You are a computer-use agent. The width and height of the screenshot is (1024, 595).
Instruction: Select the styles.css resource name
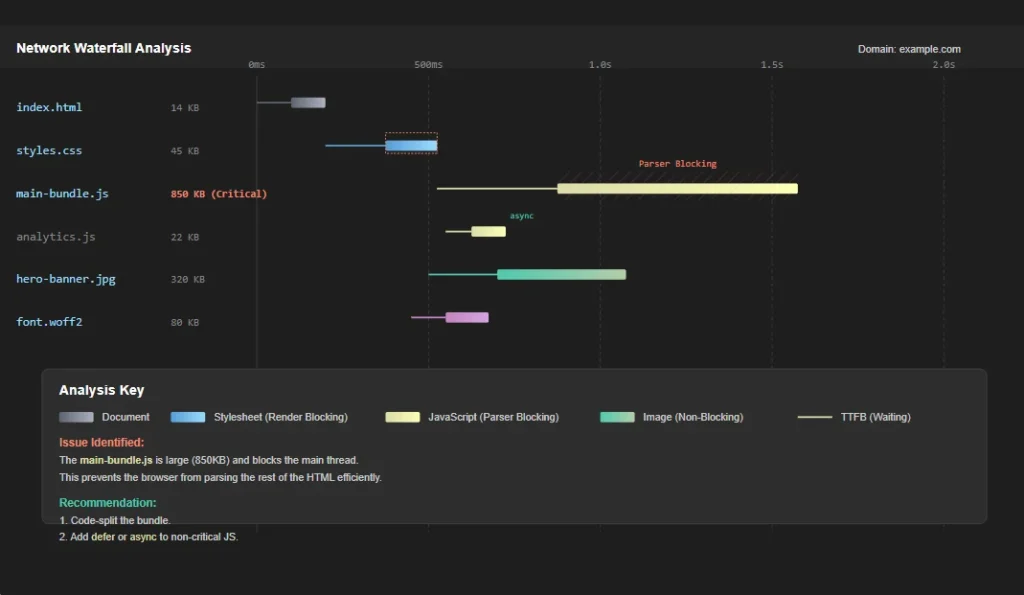point(49,150)
